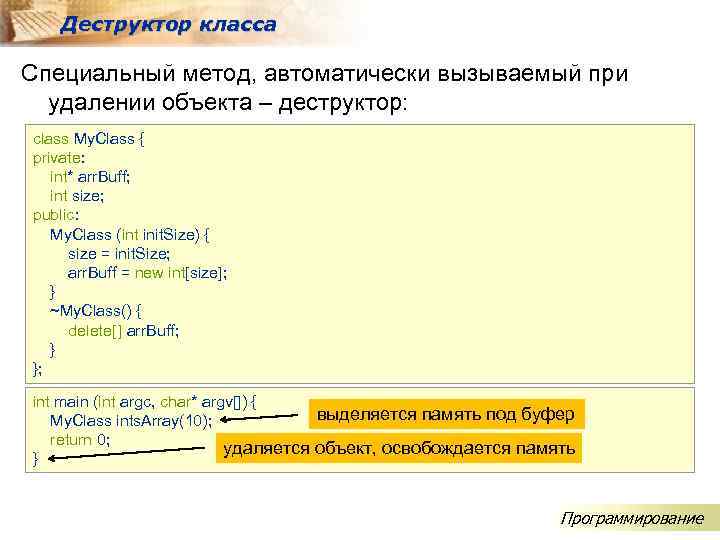Click the line 'удалении объекта – деструктор:'

pyautogui.click(x=228, y=102)
